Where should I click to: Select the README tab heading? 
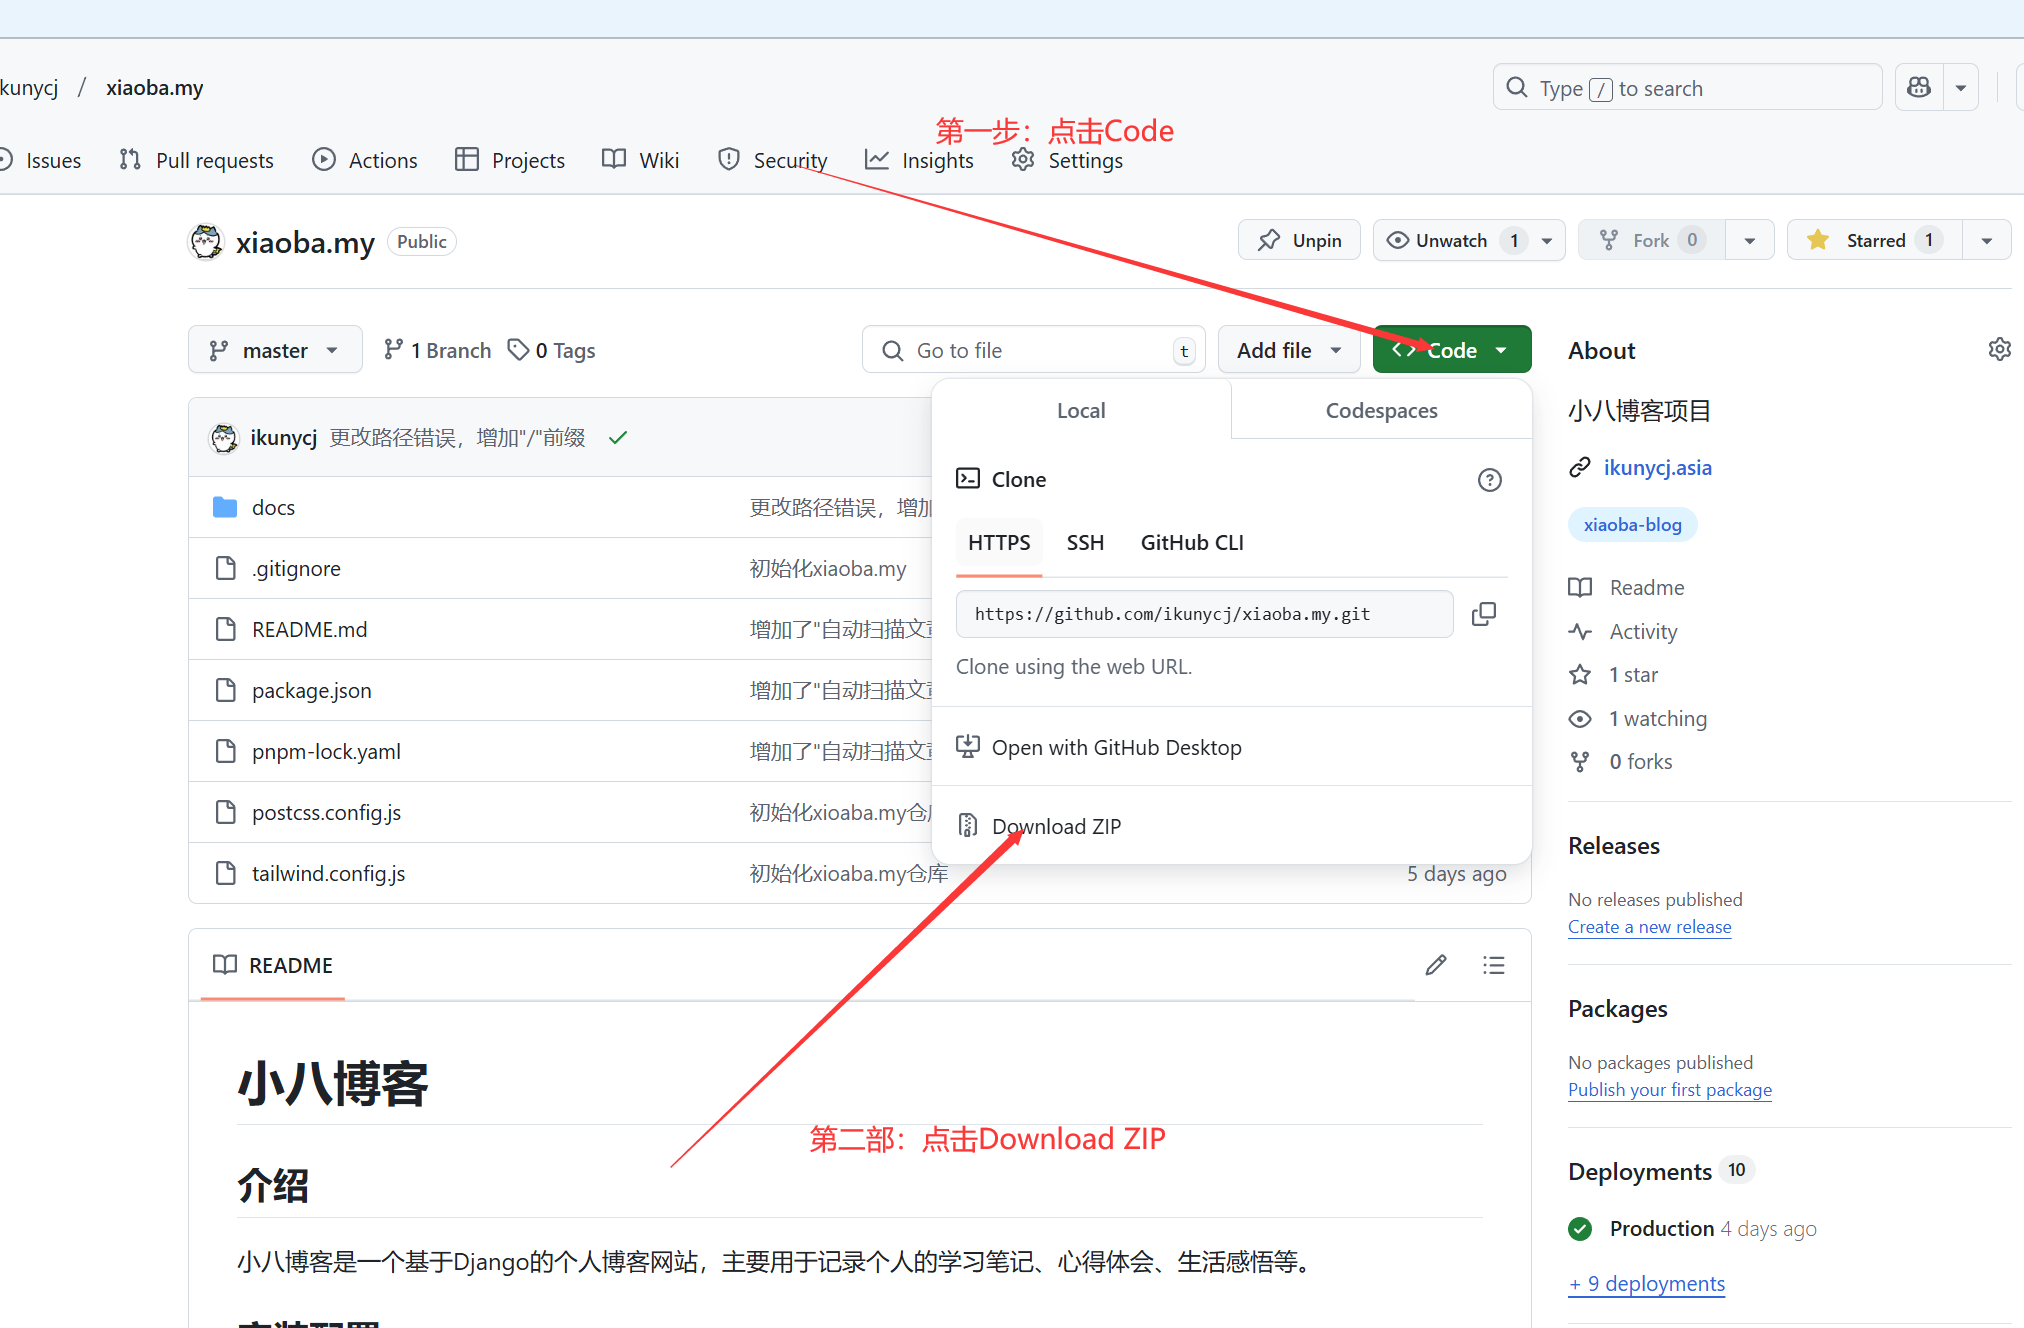pyautogui.click(x=273, y=966)
